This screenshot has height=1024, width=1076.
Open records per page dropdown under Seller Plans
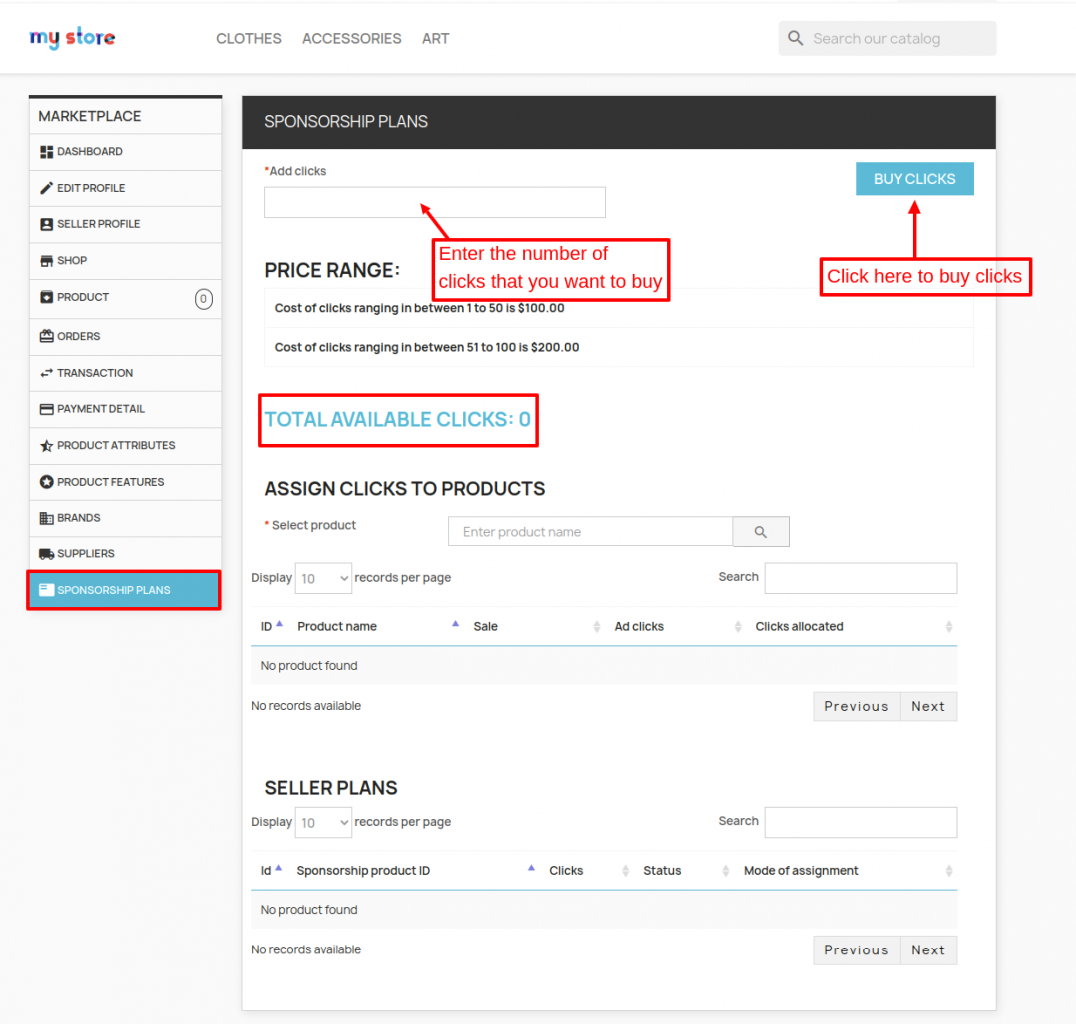323,822
